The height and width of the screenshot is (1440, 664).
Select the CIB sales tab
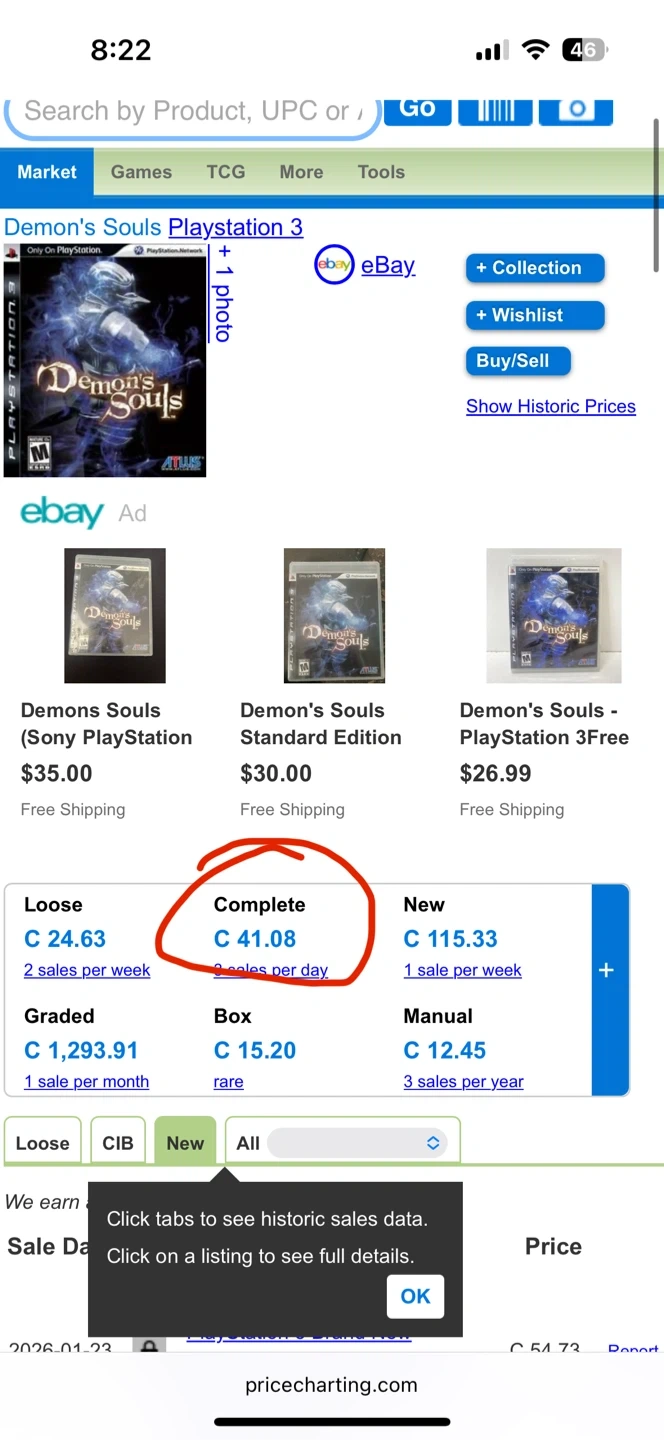coord(118,1143)
